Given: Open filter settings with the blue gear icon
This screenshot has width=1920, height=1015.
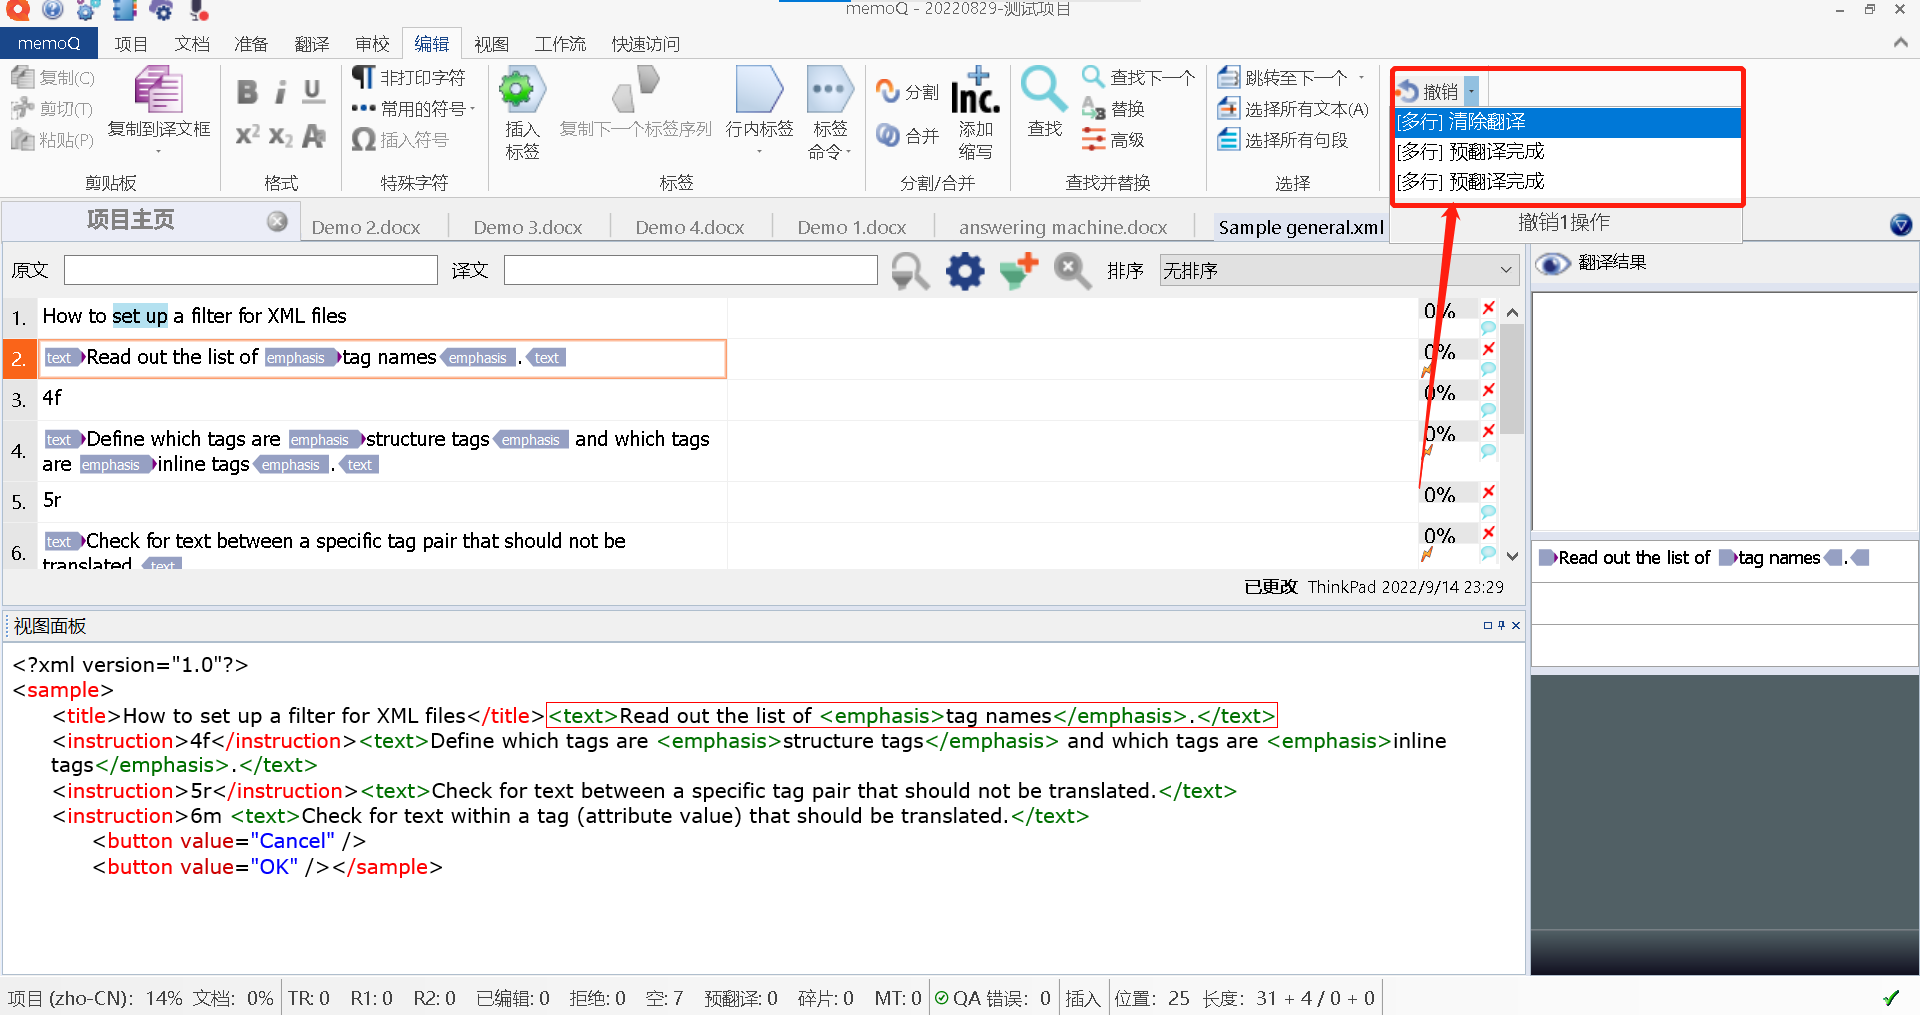Looking at the screenshot, I should point(965,271).
